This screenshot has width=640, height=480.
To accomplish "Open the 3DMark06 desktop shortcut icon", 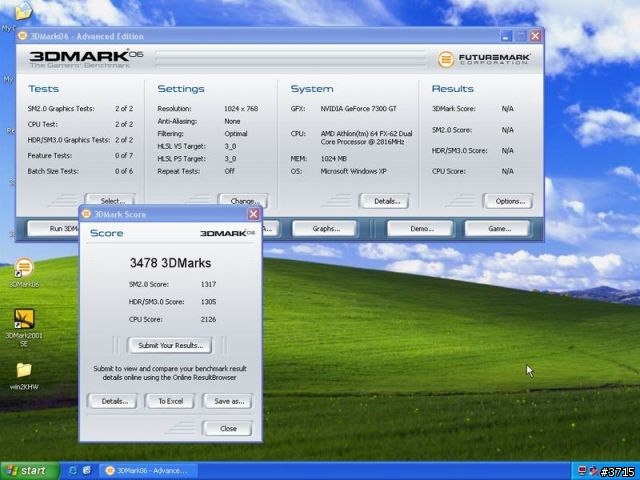I will point(24,267).
